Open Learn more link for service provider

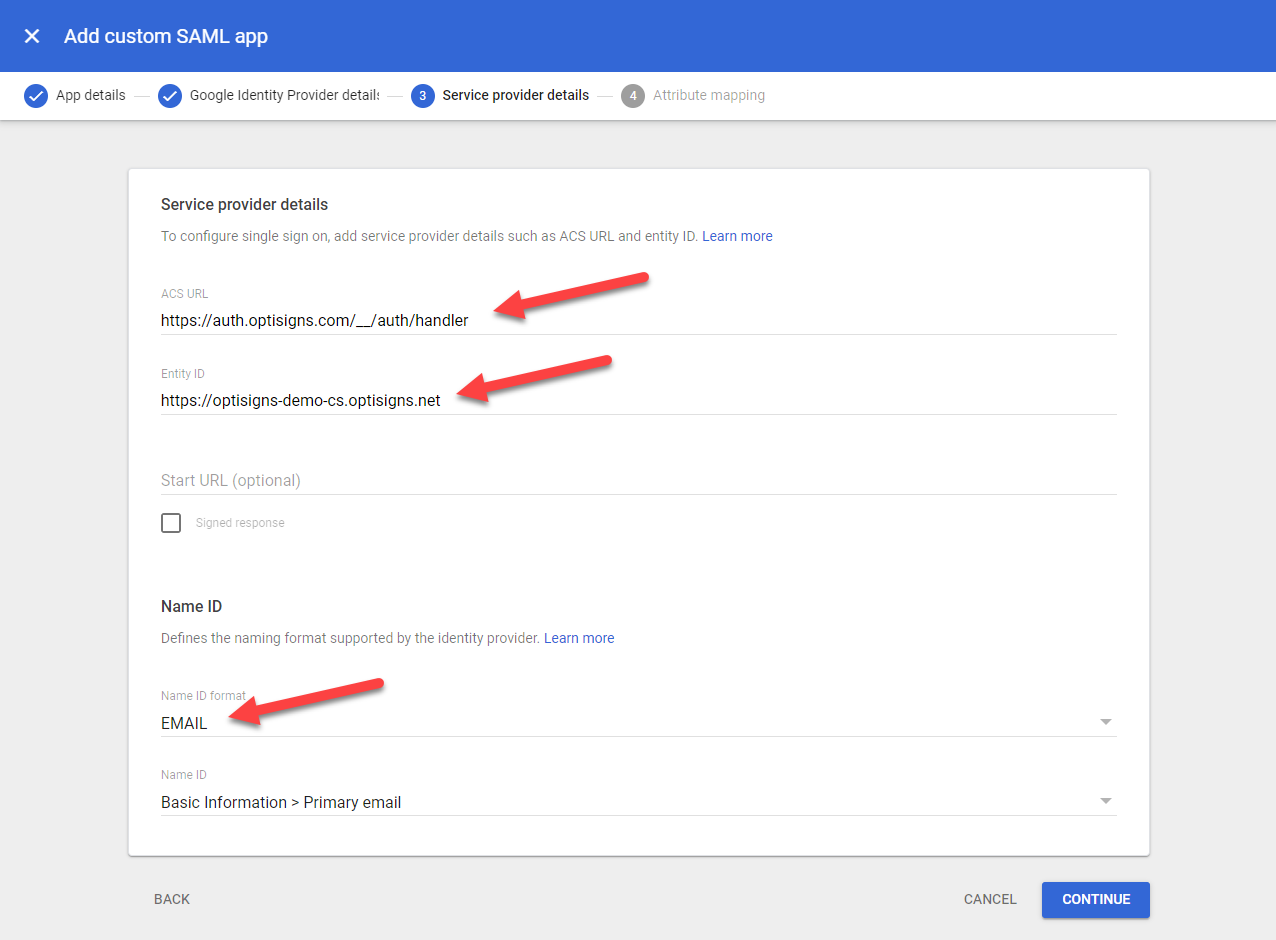(x=737, y=236)
